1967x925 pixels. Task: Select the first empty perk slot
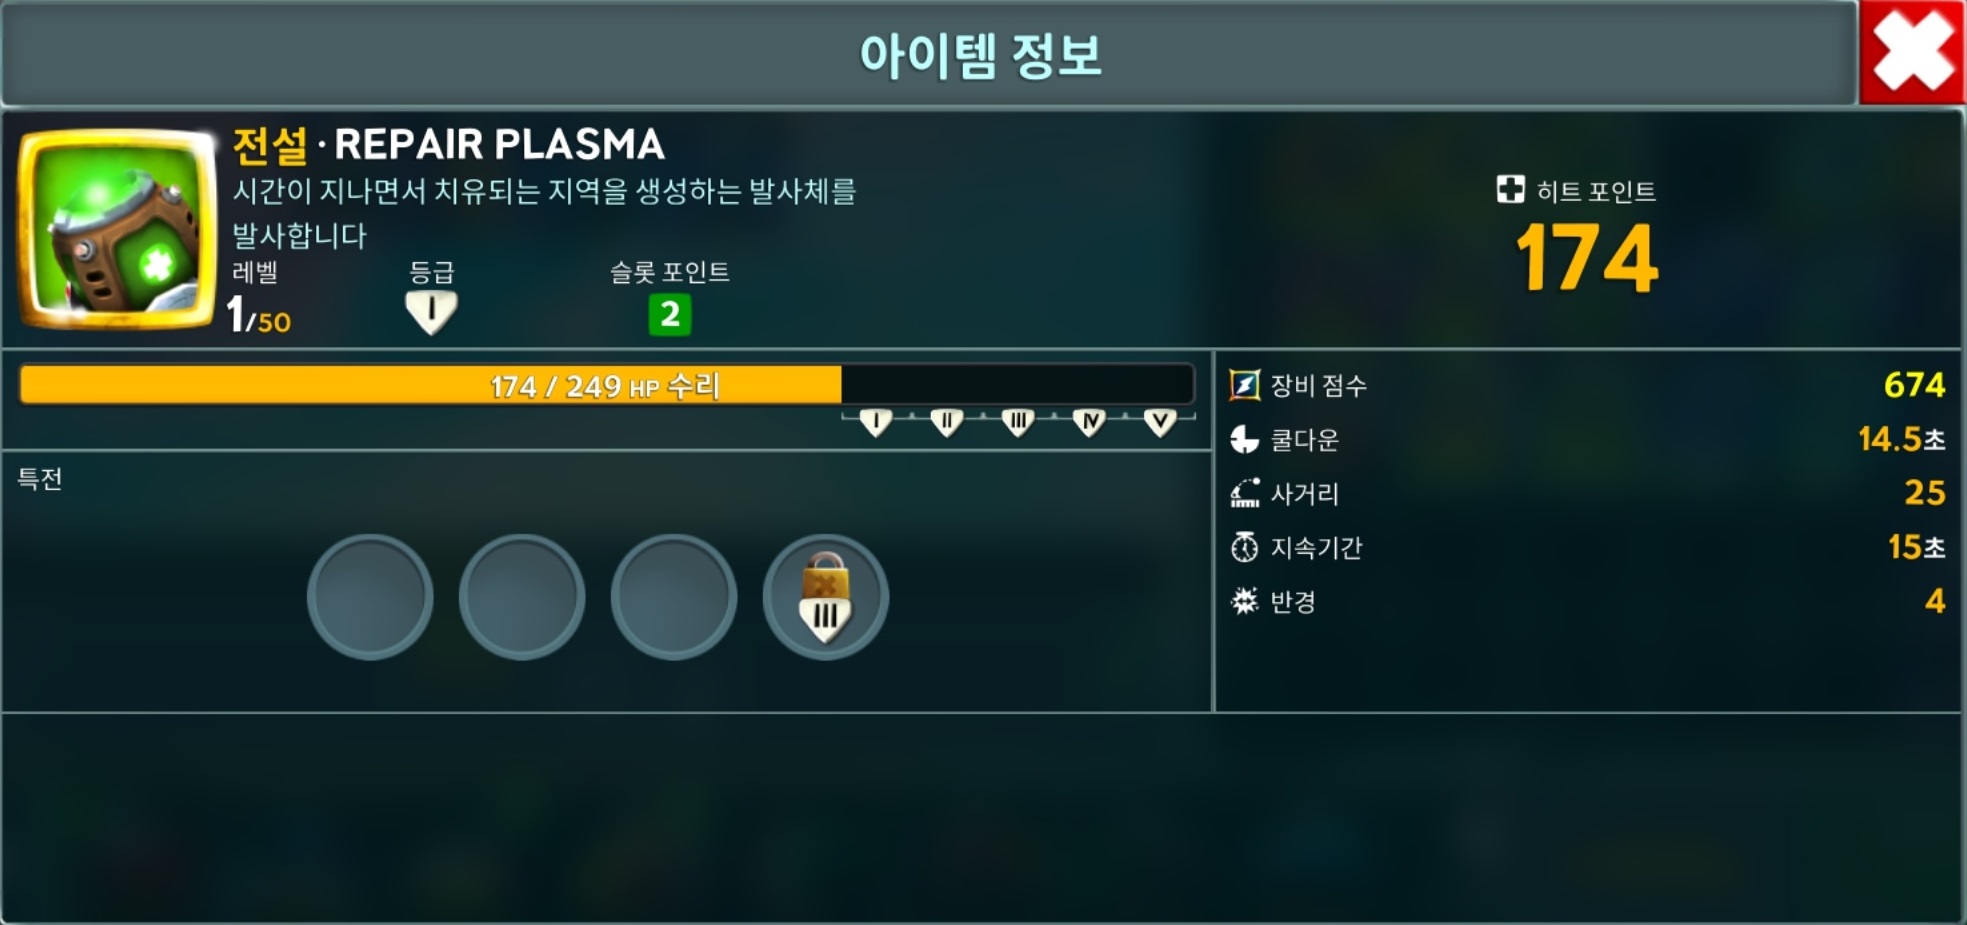[x=370, y=597]
